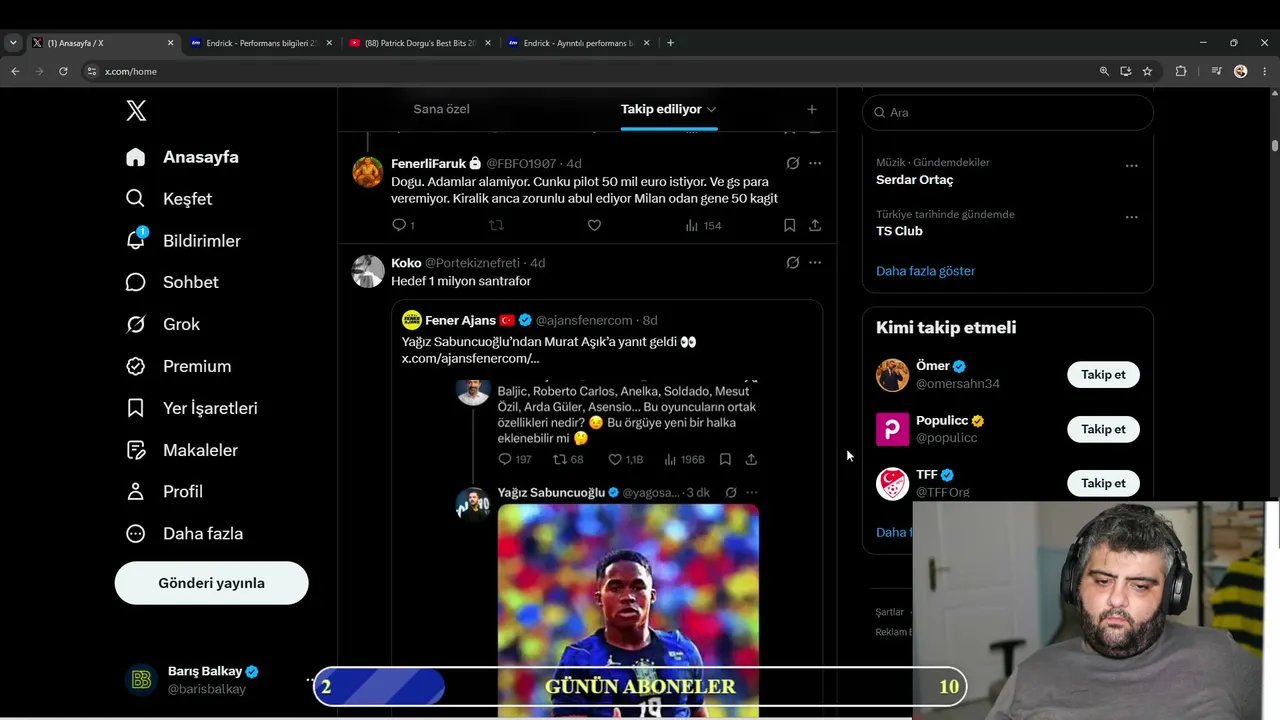
Task: Go to Anasayfa home feed
Action: click(182, 157)
